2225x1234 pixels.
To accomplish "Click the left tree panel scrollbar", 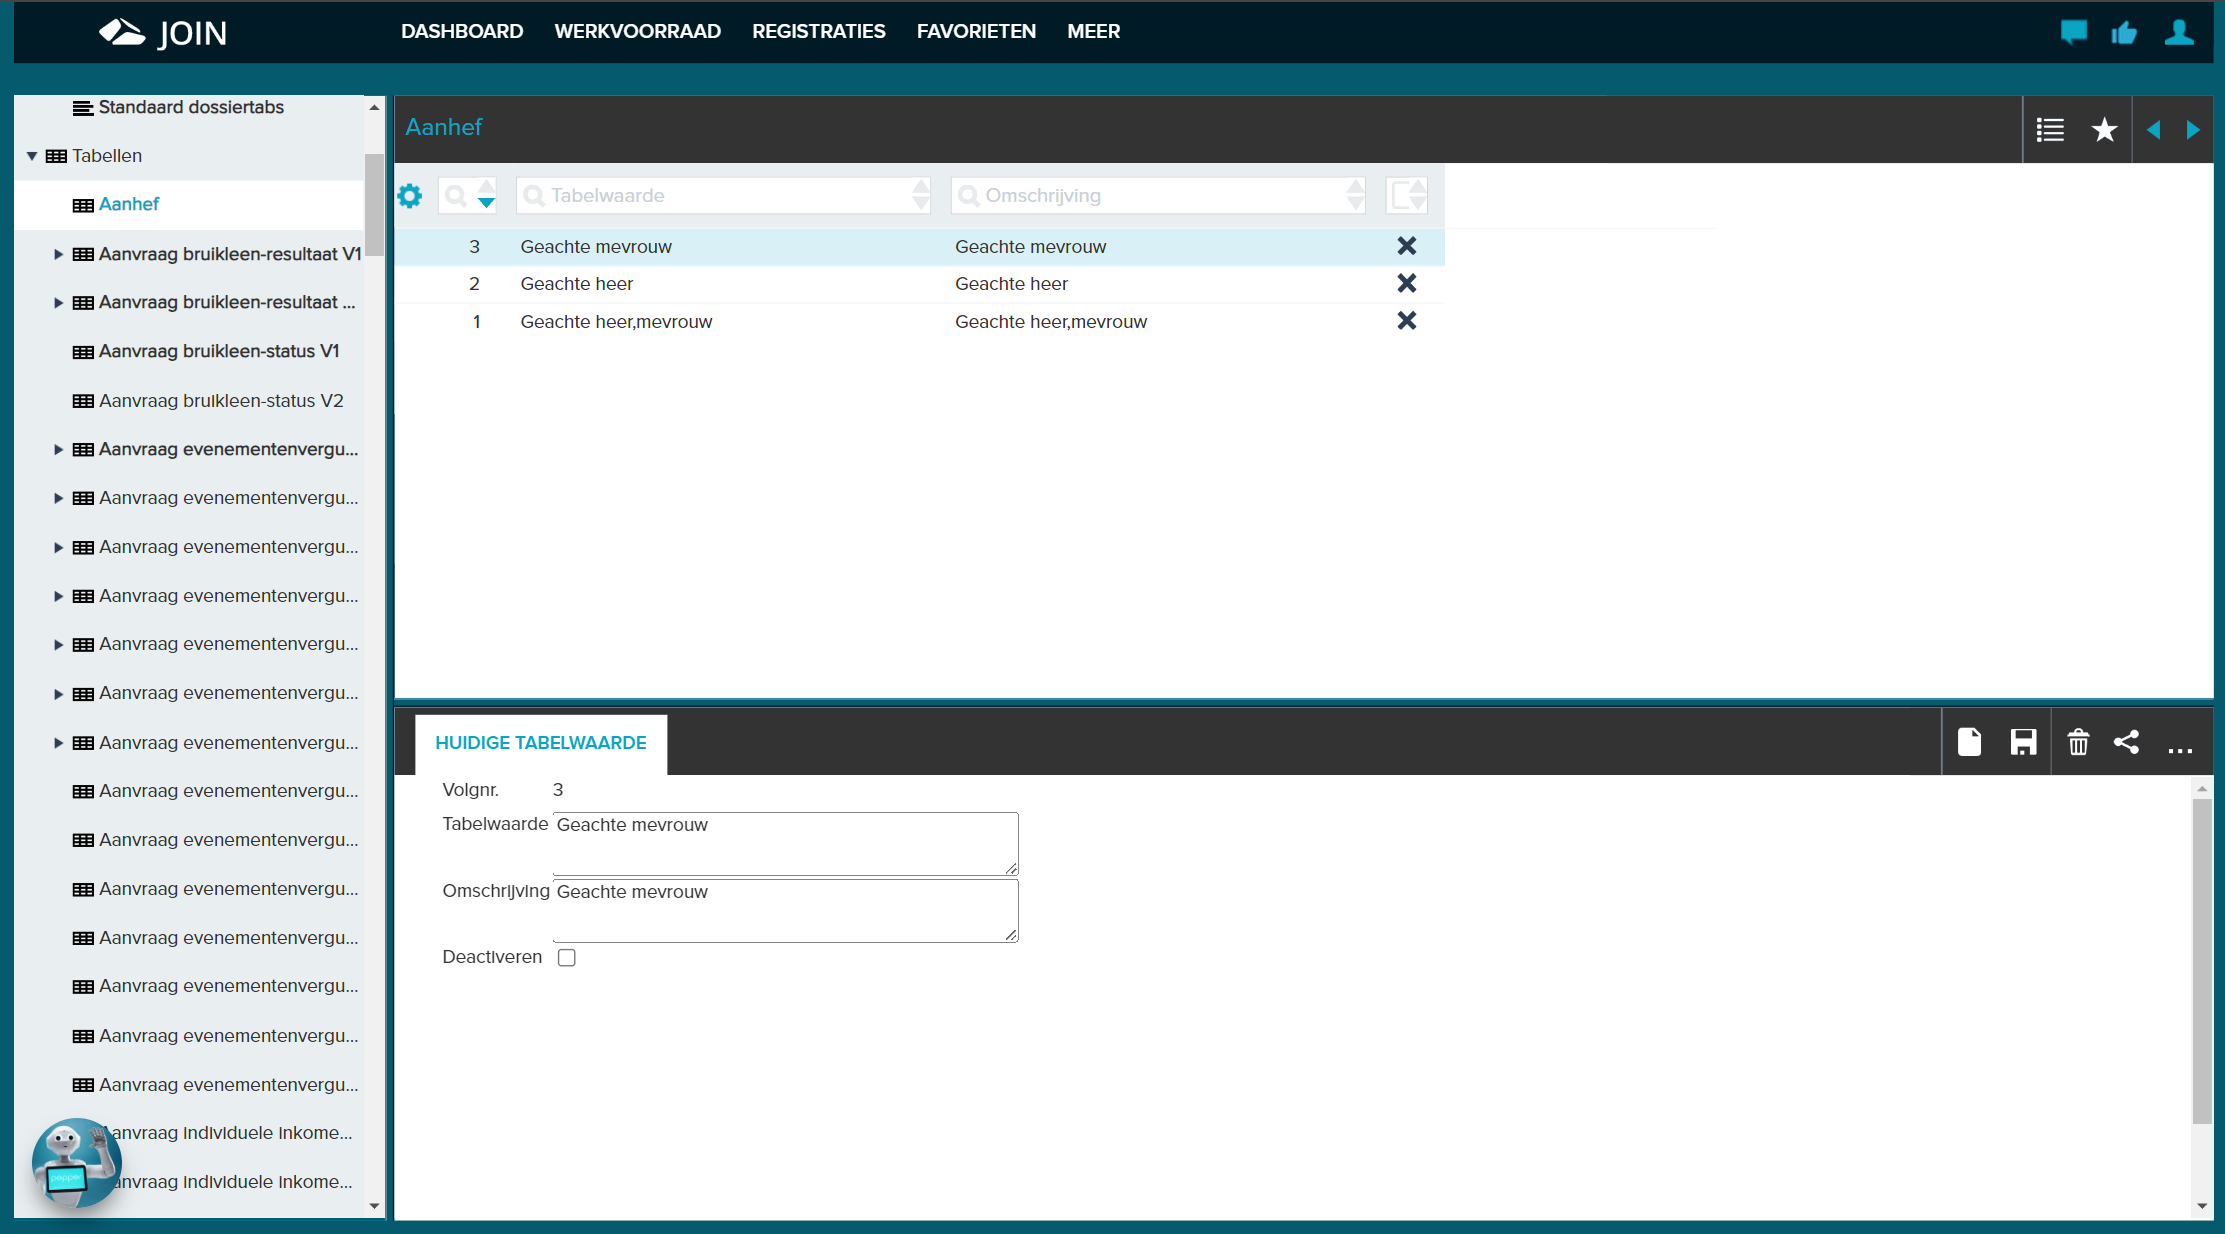I will [374, 205].
